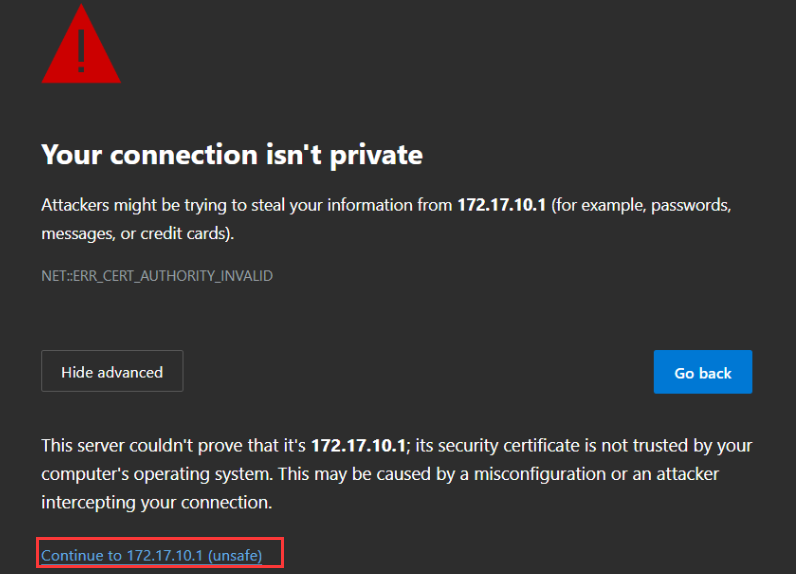Click bold 172.17.10.1 in 'This server couldn't prove' text

358,445
